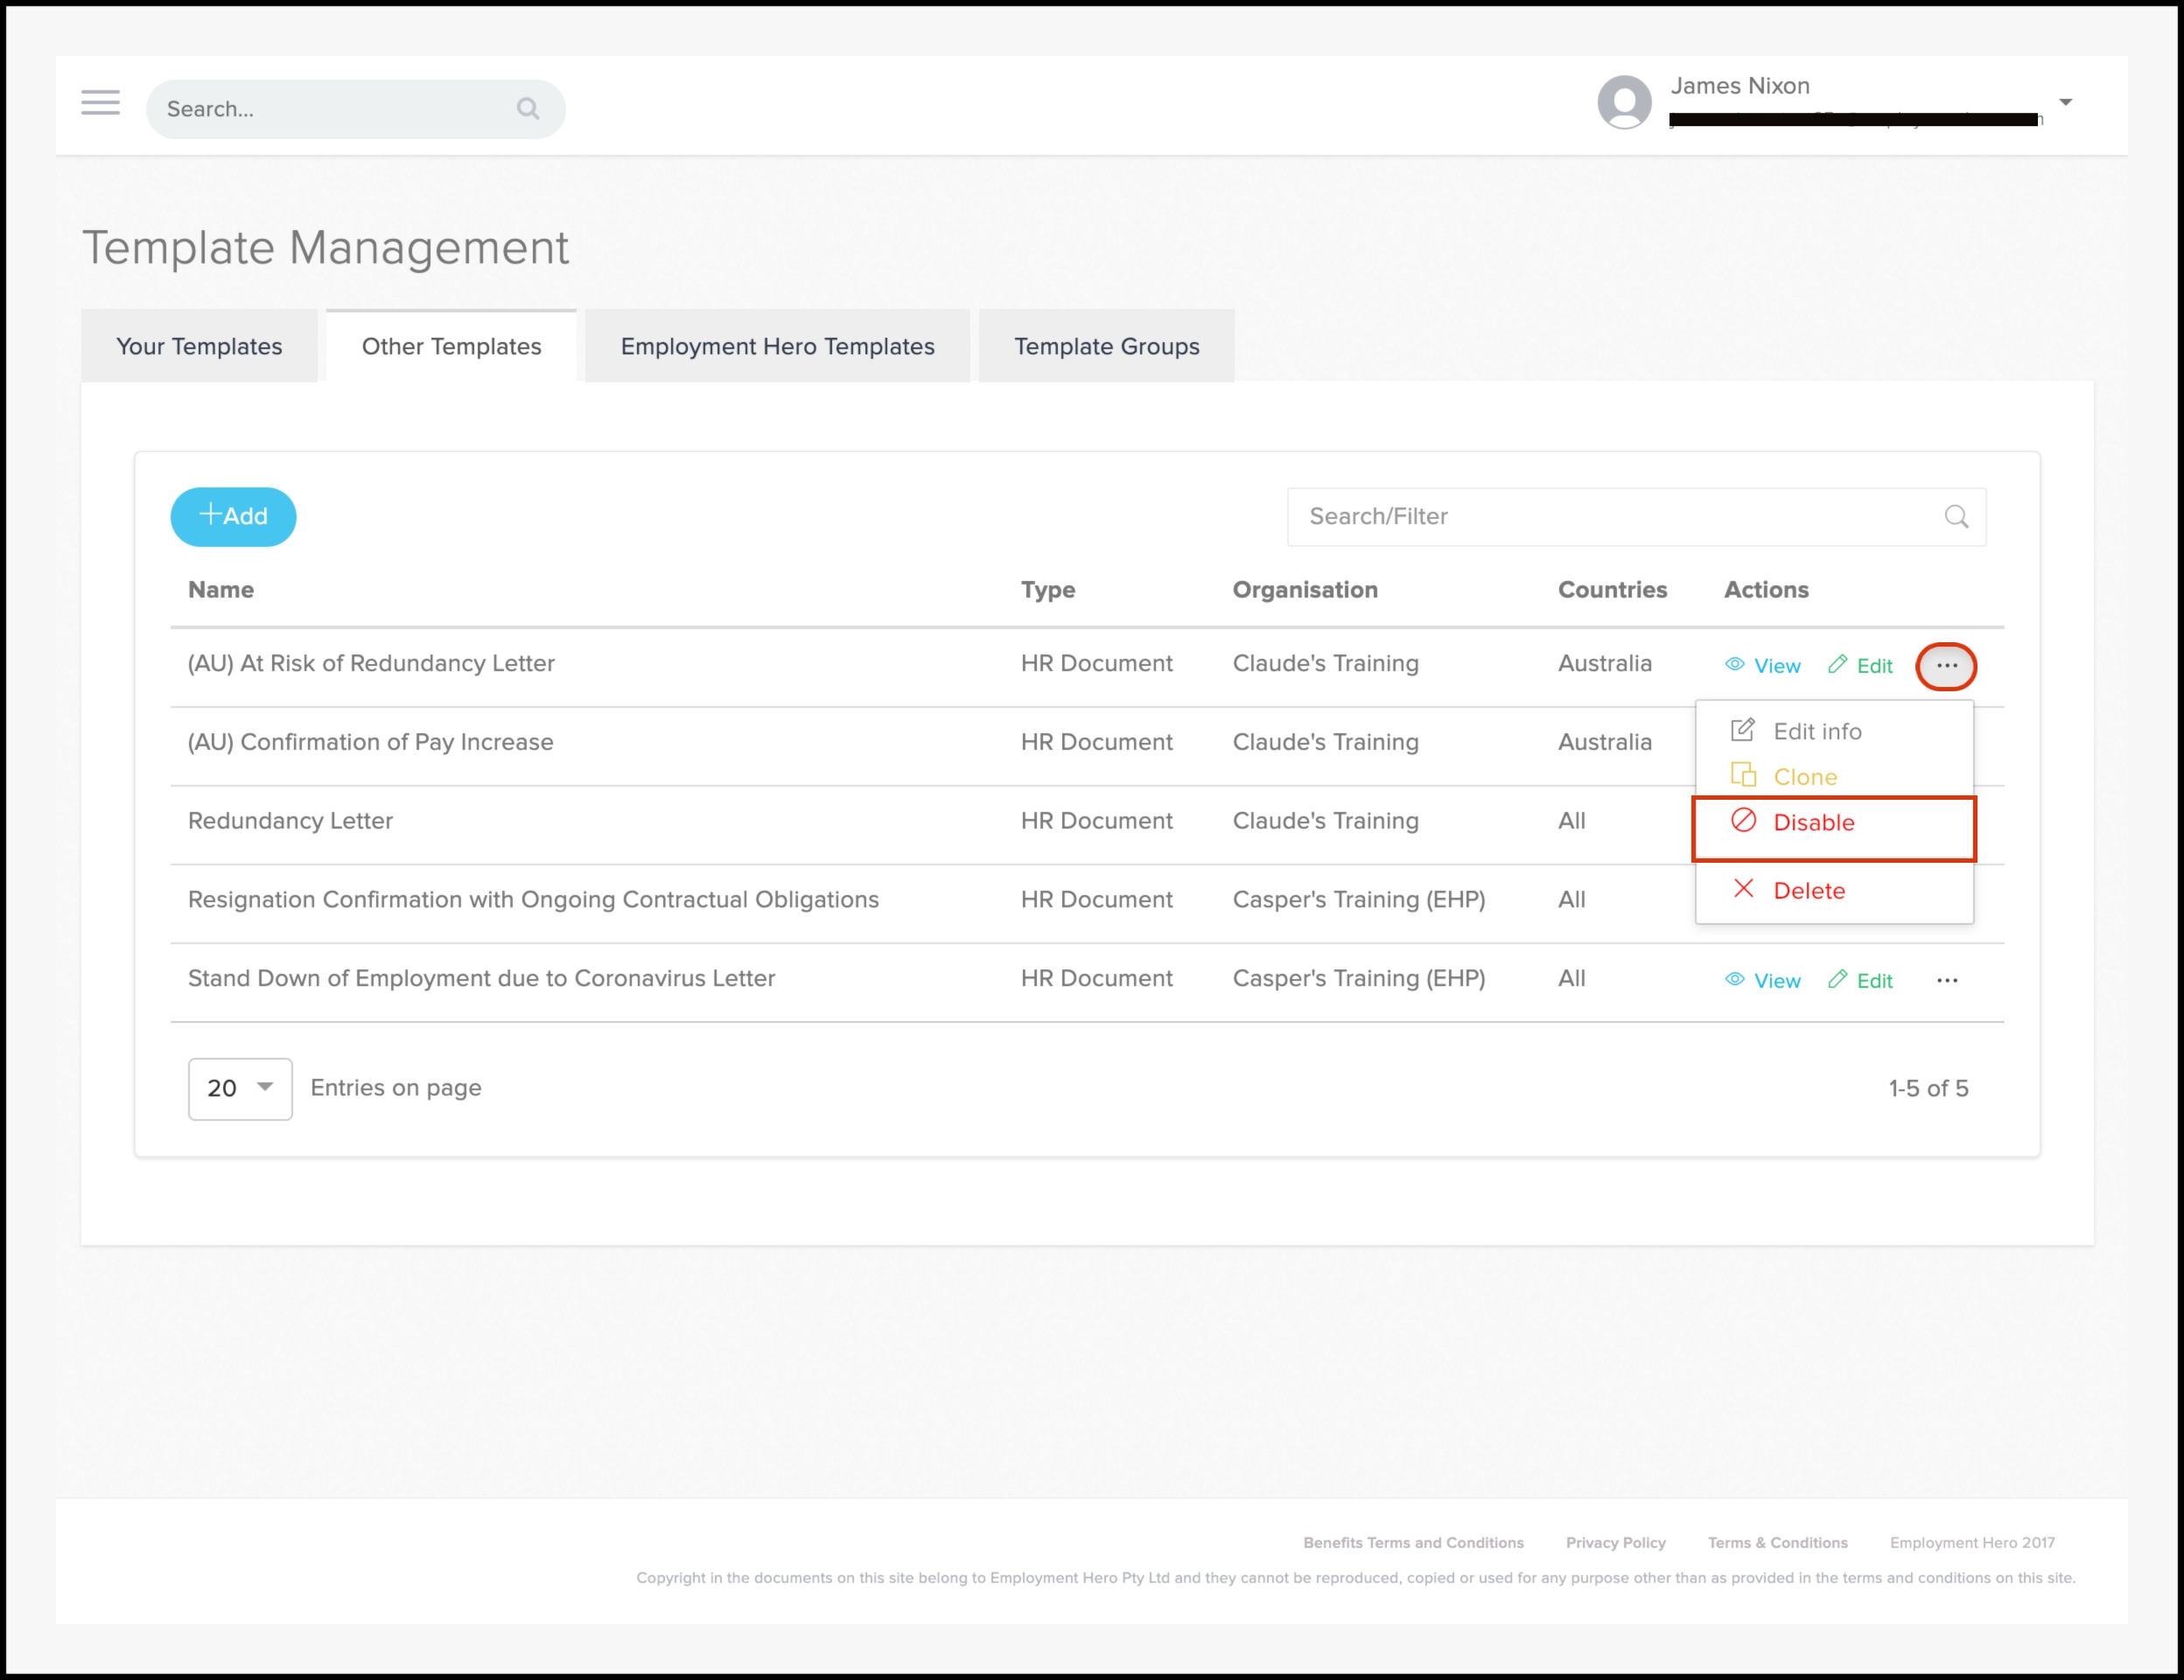2184x1680 pixels.
Task: Choose Clone in the actions menu
Action: (1804, 777)
